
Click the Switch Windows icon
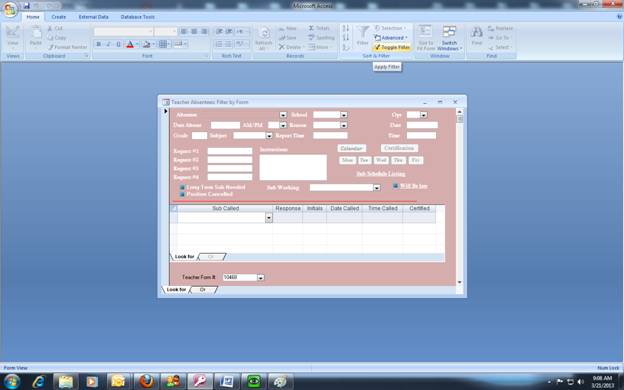point(449,32)
